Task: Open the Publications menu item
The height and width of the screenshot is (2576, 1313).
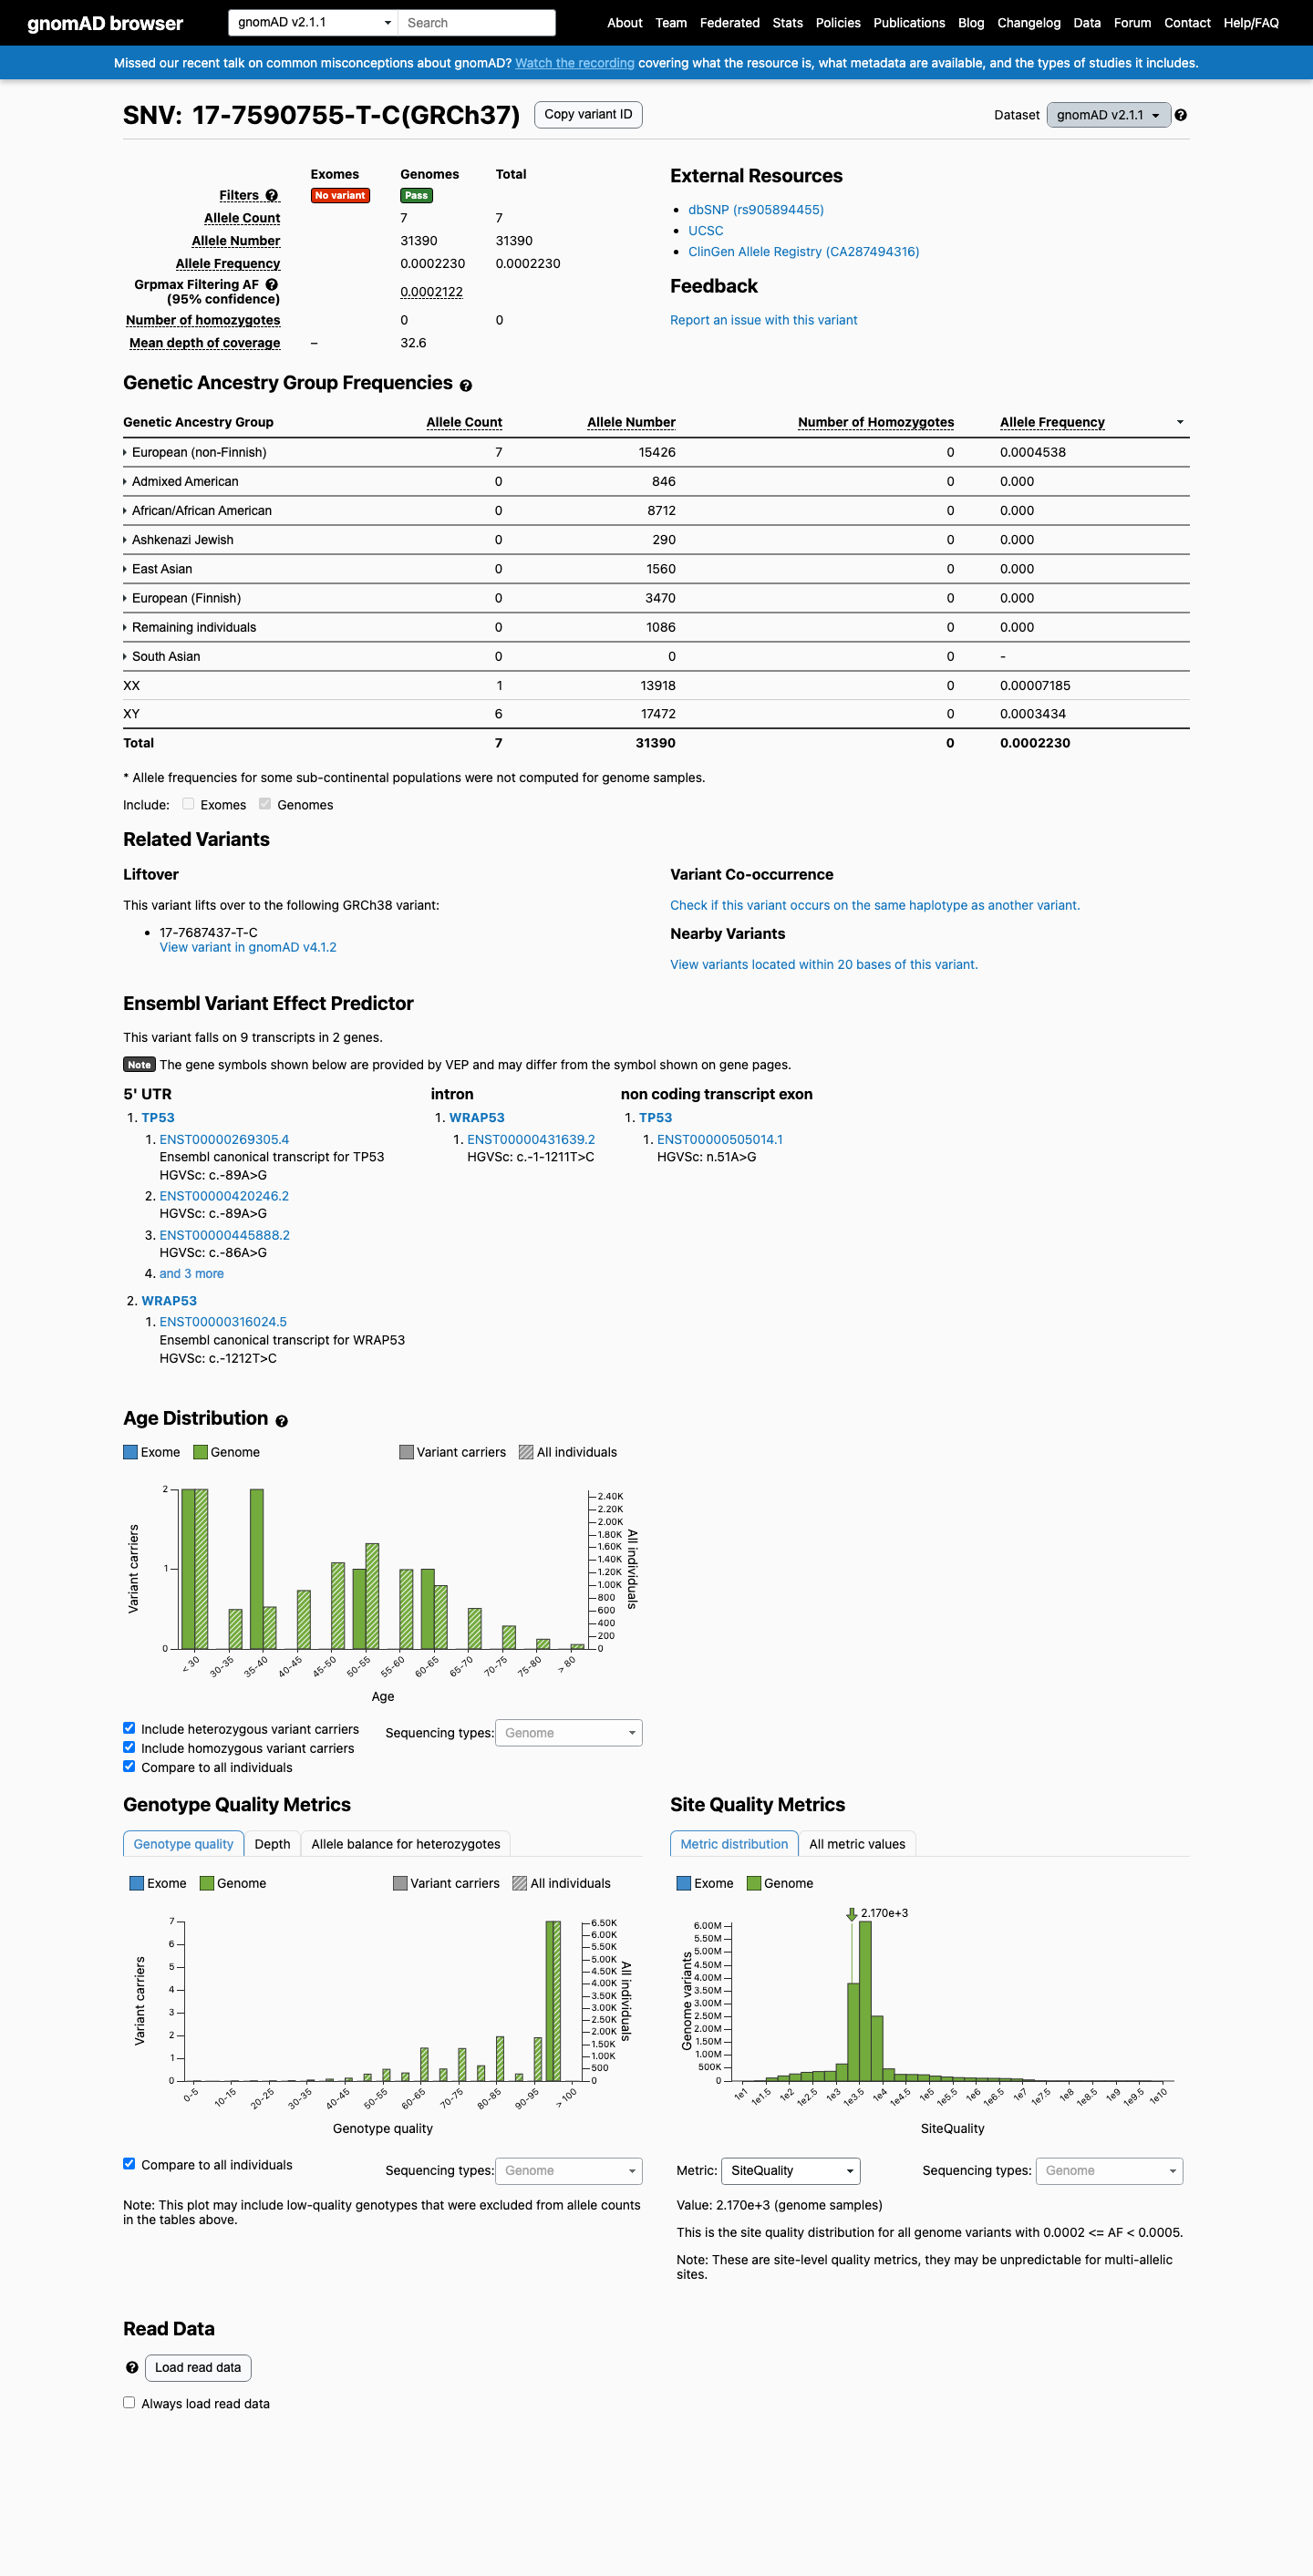Action: [x=908, y=23]
